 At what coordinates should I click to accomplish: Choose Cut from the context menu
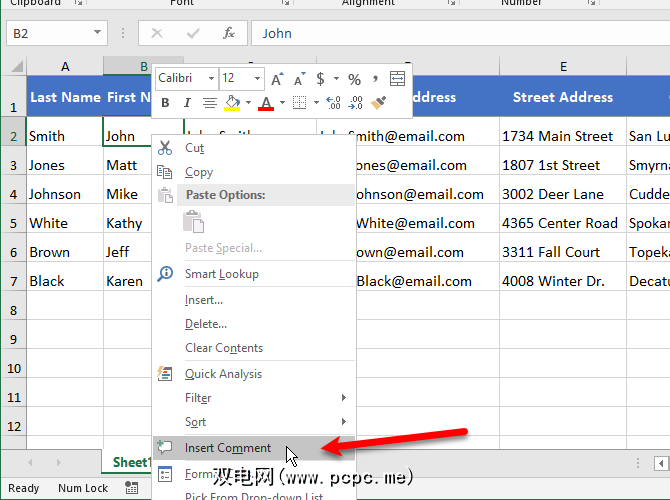(255, 148)
